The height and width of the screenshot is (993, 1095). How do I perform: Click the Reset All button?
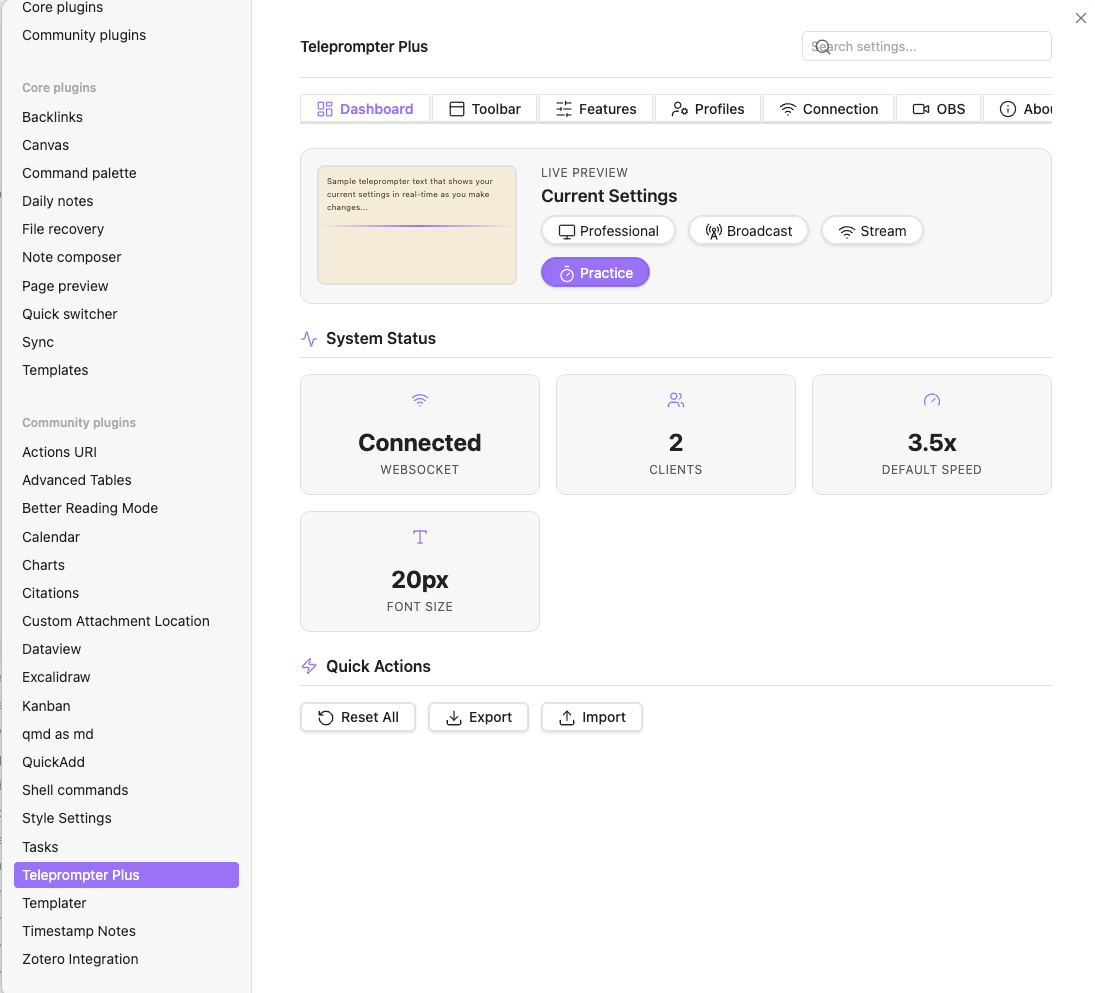[358, 717]
